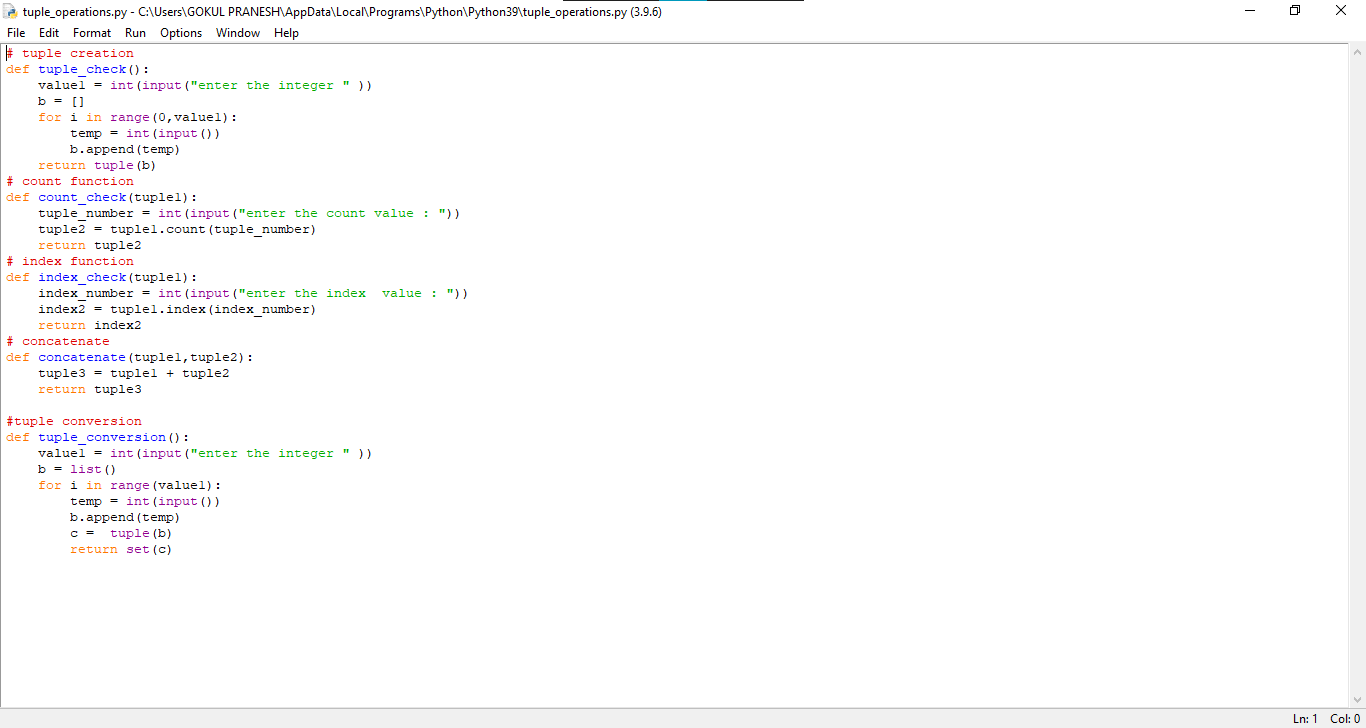Click the "c = tuple(b)" line
The image size is (1366, 728).
121,533
